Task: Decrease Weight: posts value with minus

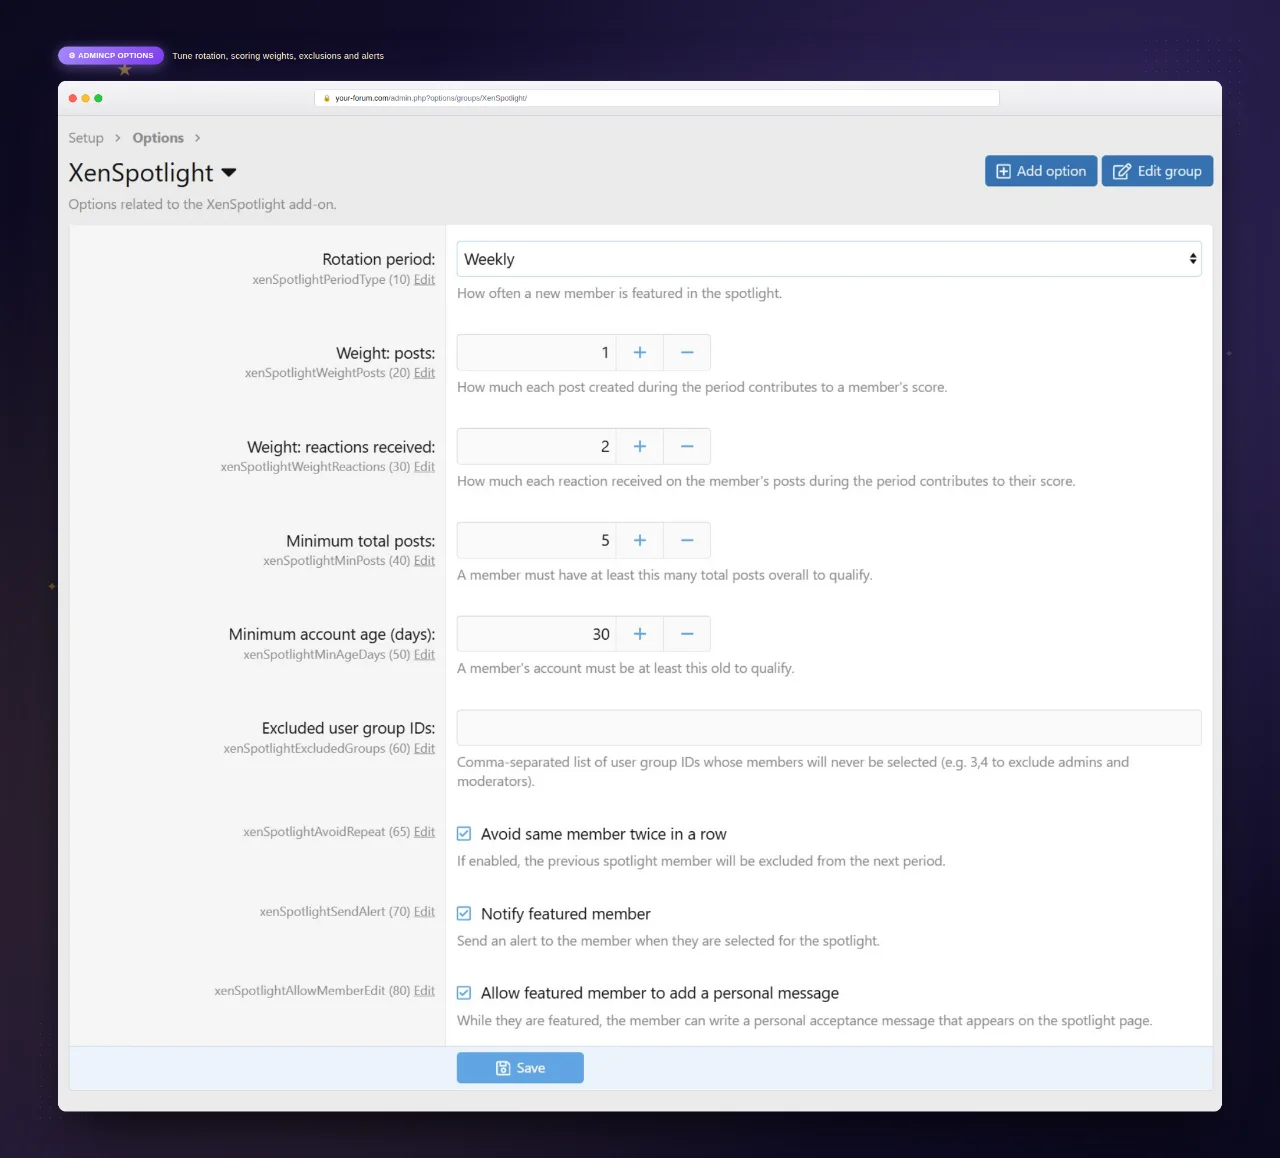Action: [687, 353]
